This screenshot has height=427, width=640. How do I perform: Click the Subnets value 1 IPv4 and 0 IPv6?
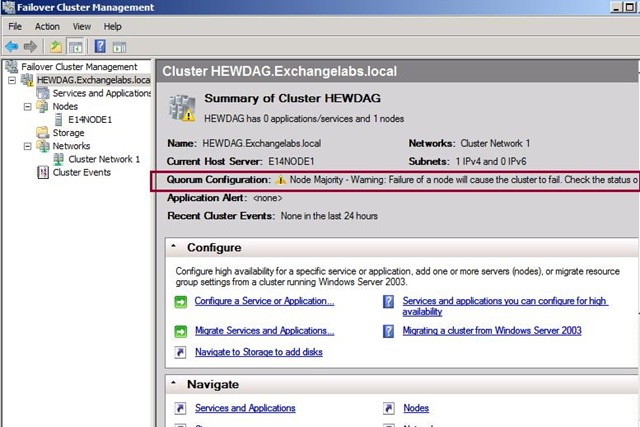coord(491,162)
